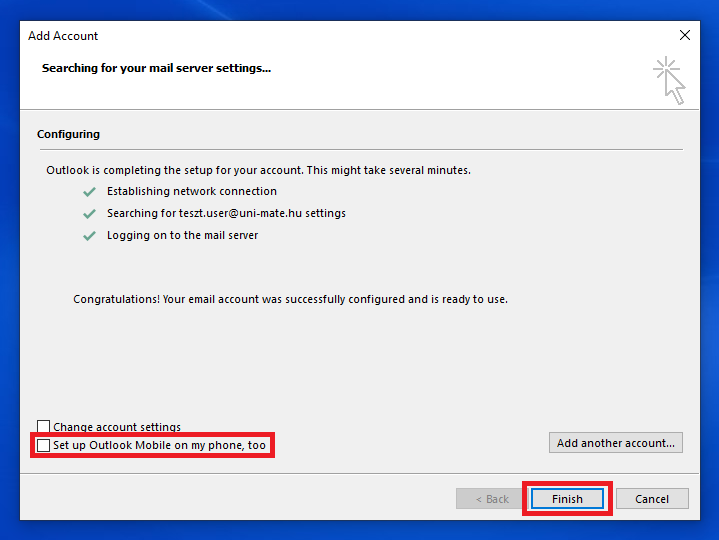
Task: Click the 'Outlook is completing the setup' sentence
Action: (258, 170)
